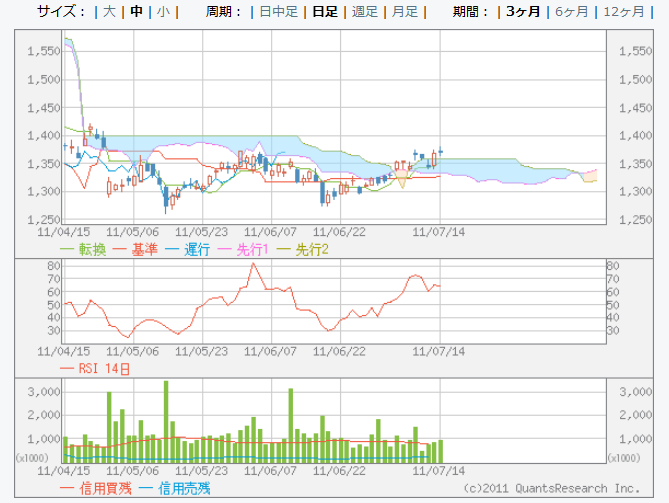The width and height of the screenshot is (669, 503).
Task: Change the interval to 週足 (weekly)
Action: [364, 12]
